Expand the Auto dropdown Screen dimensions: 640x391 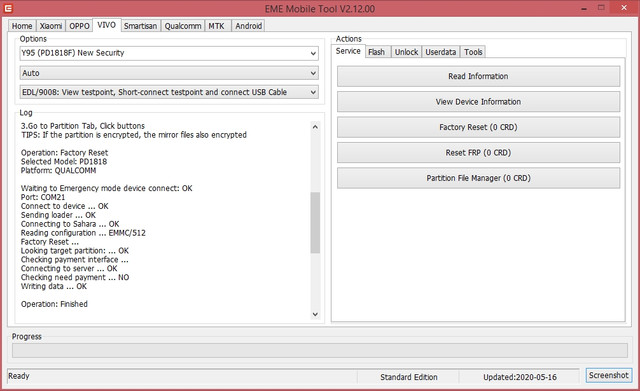[169, 73]
